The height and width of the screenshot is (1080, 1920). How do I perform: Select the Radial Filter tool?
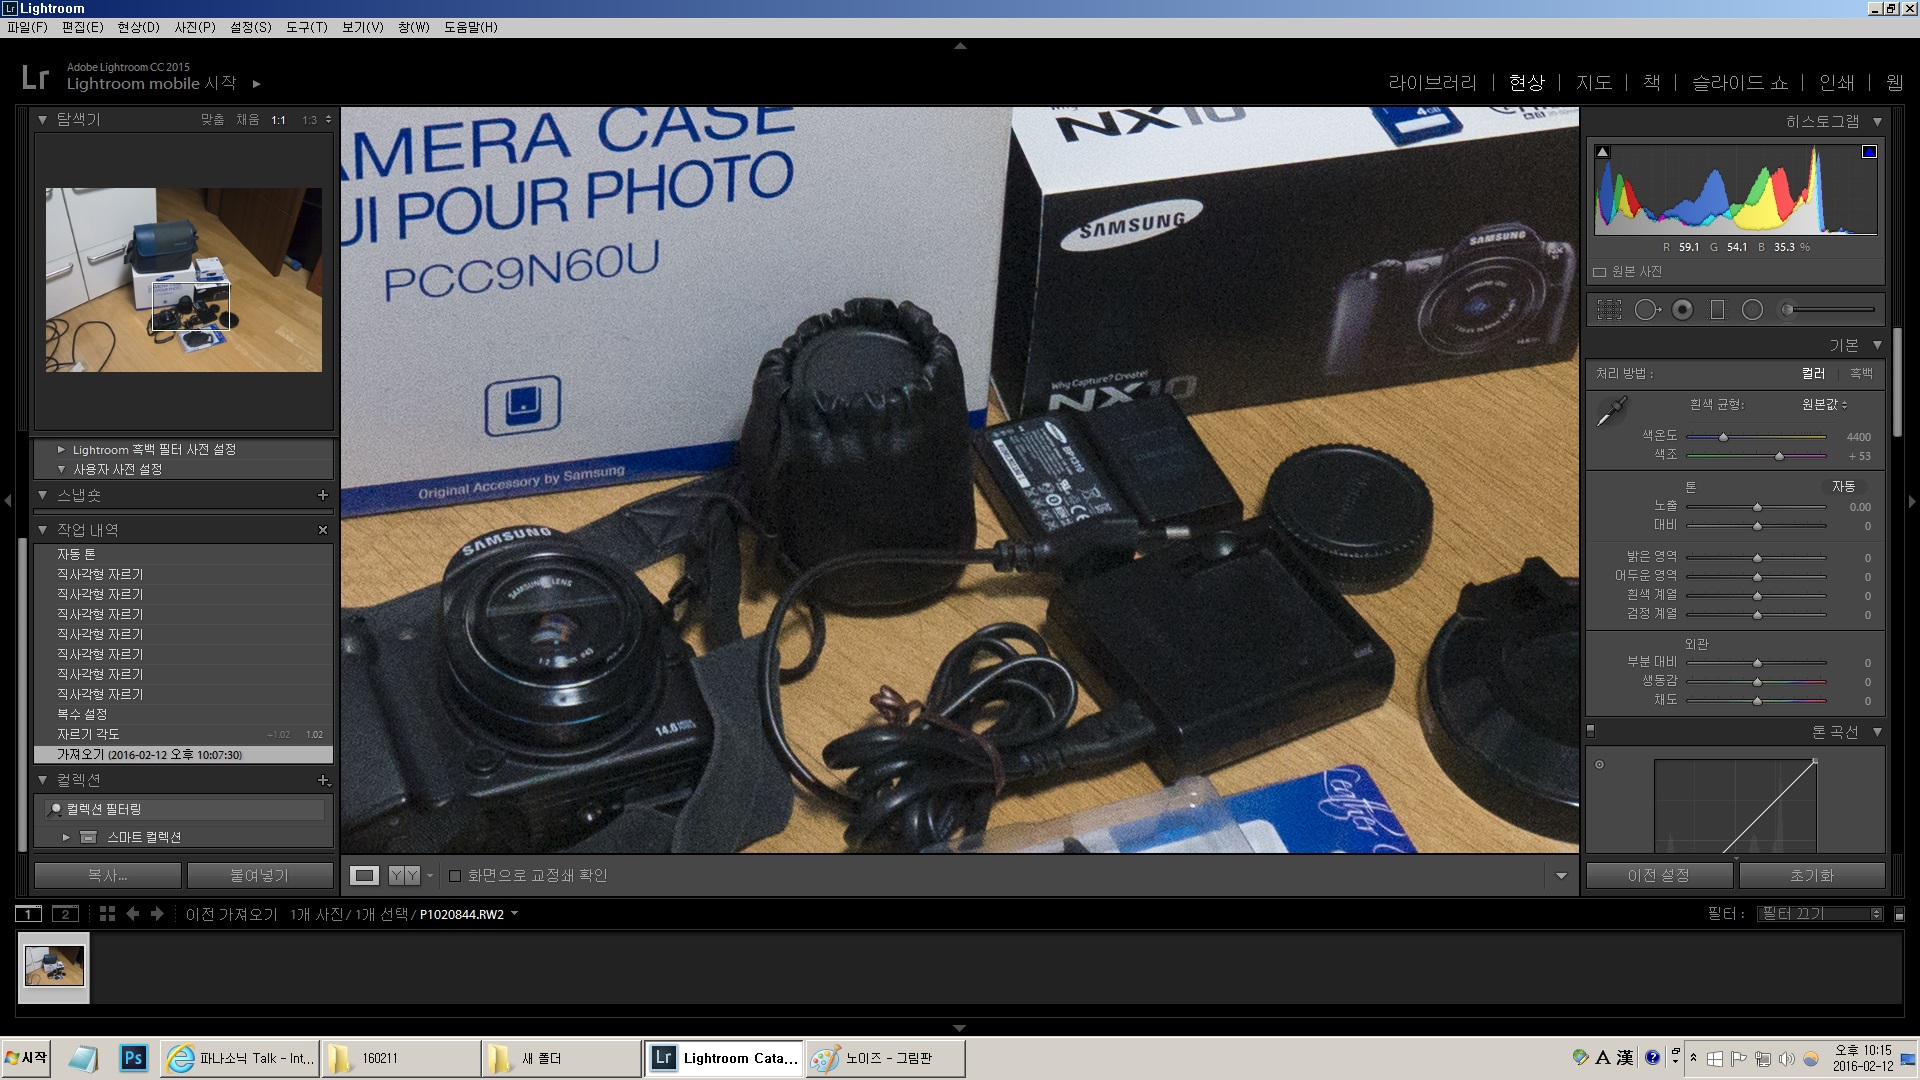[x=1752, y=310]
